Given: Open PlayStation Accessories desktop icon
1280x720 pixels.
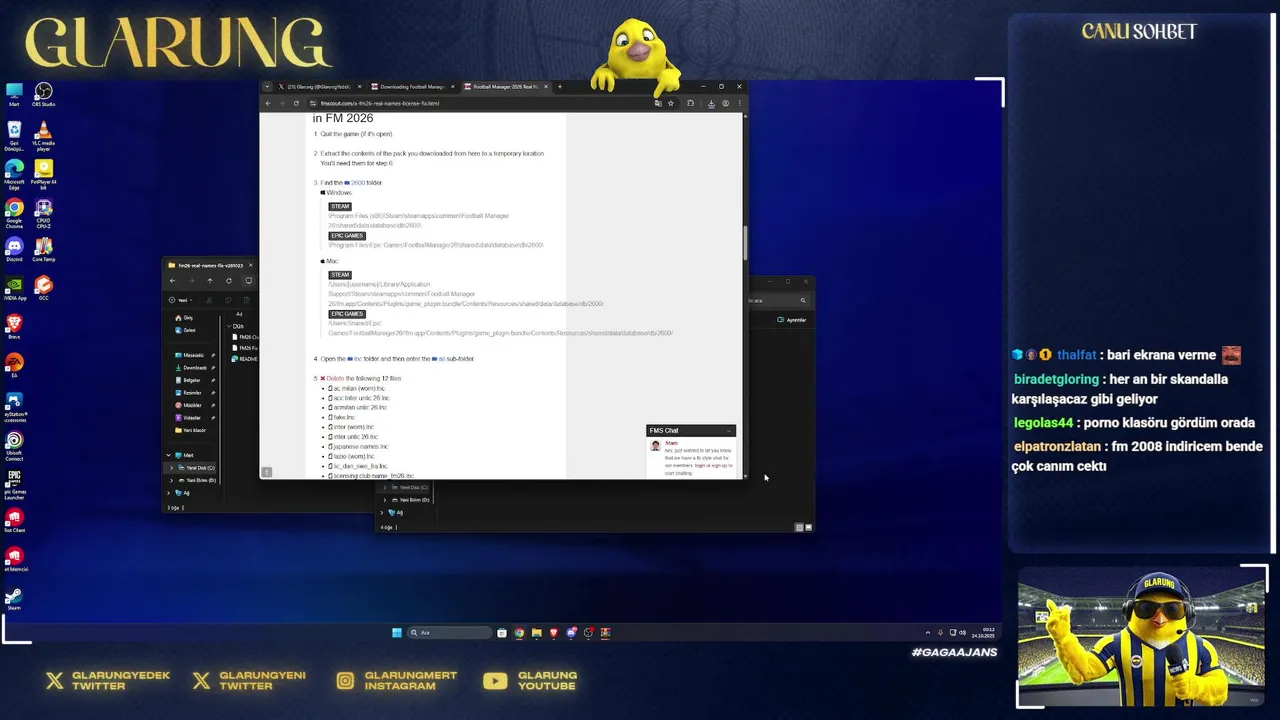Looking at the screenshot, I should click(14, 406).
